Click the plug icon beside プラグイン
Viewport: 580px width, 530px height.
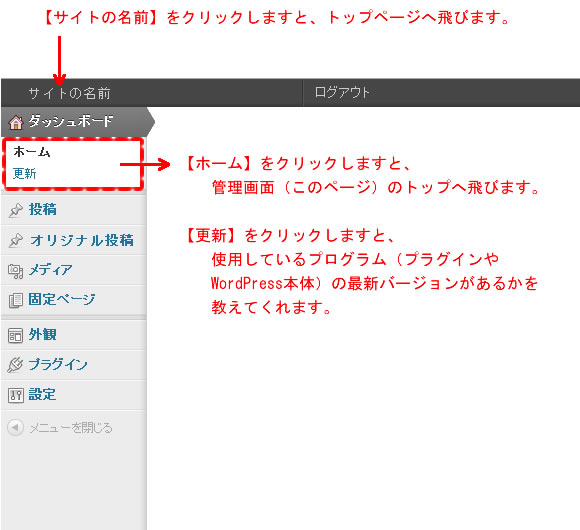[x=16, y=365]
